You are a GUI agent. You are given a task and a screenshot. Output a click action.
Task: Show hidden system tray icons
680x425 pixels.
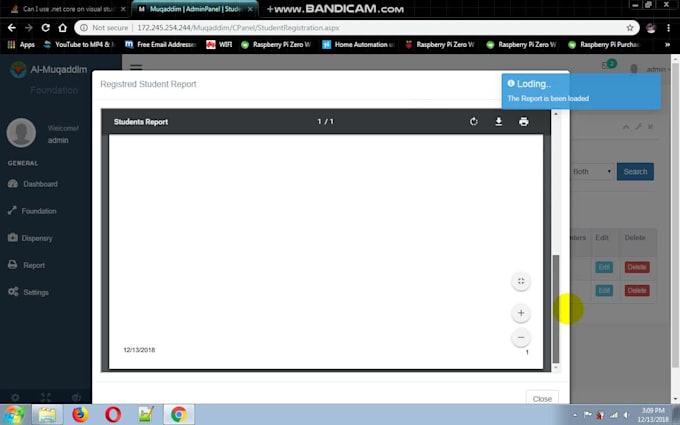(x=575, y=415)
